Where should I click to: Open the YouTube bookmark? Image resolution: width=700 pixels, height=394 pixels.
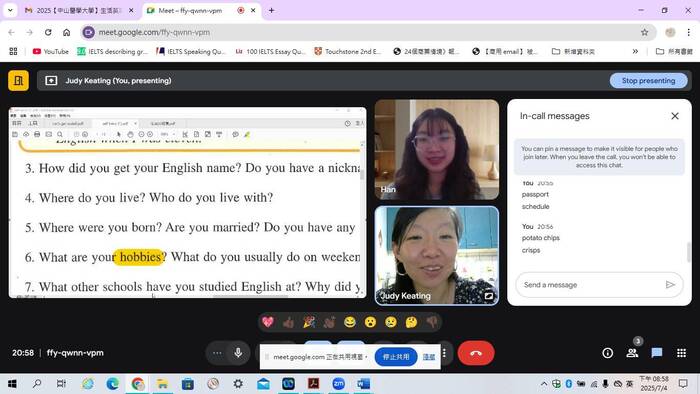pos(50,51)
